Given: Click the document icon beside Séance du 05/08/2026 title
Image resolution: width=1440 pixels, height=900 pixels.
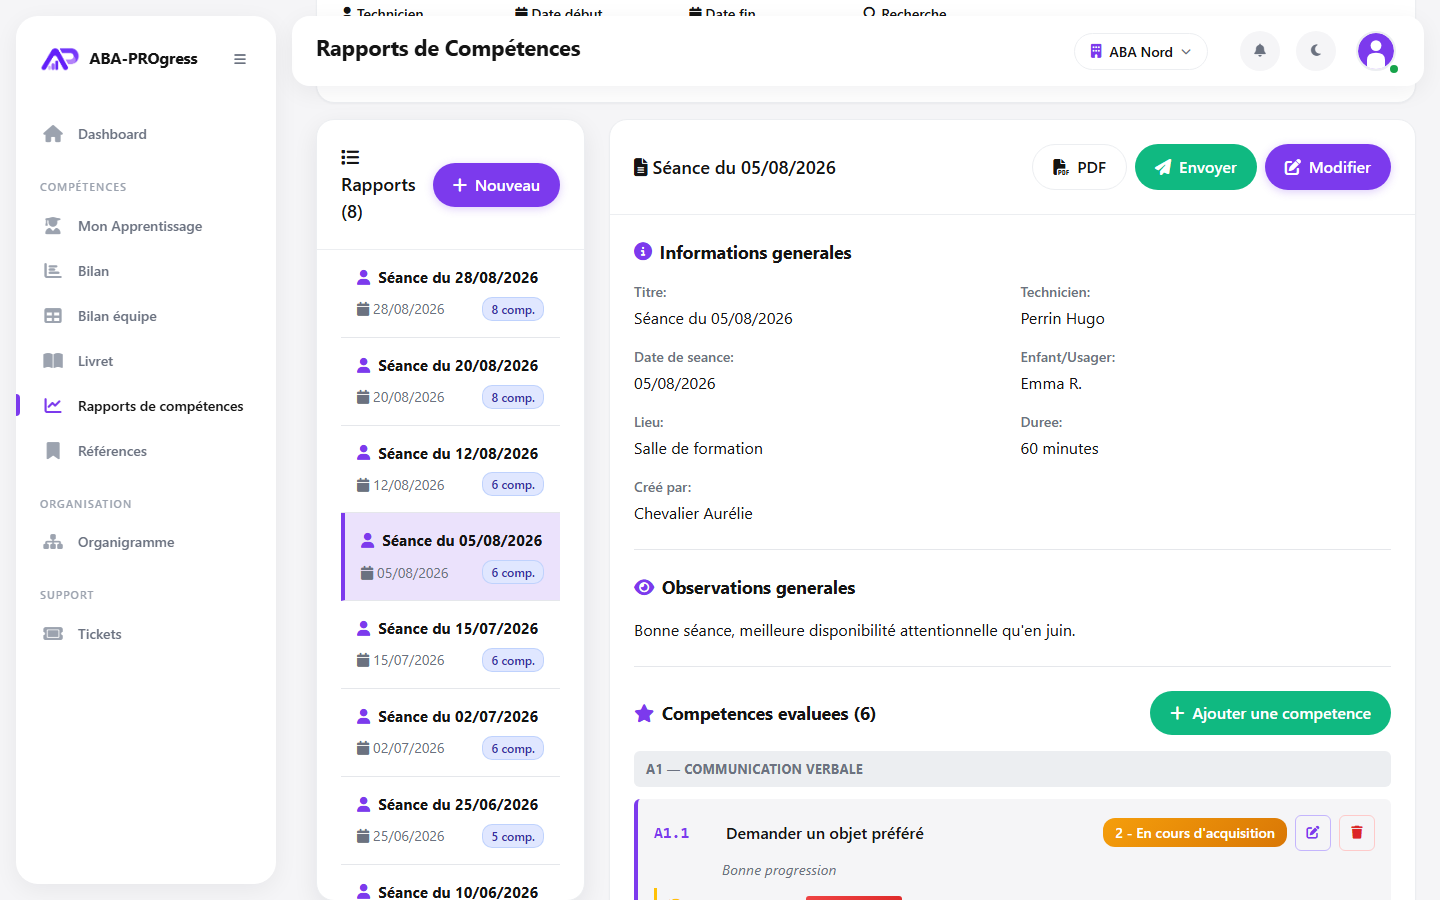Looking at the screenshot, I should (640, 167).
